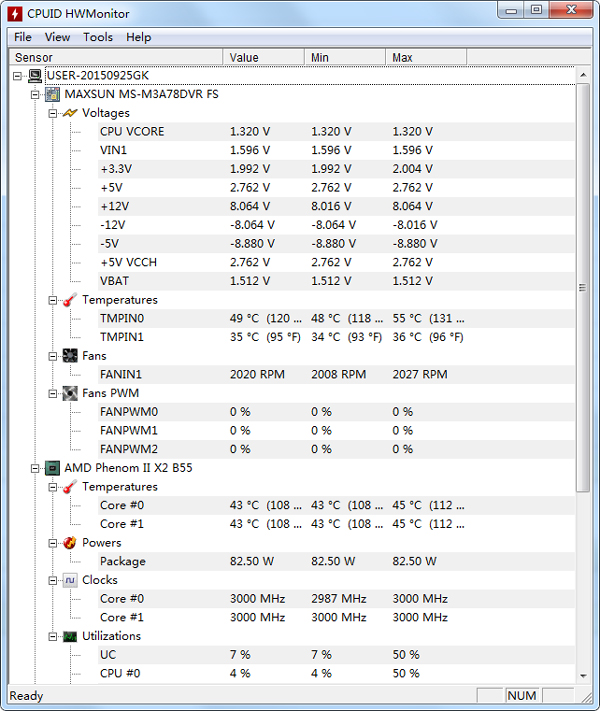This screenshot has height=711, width=600.
Task: Maximize the HWMonitor window
Action: (537, 10)
